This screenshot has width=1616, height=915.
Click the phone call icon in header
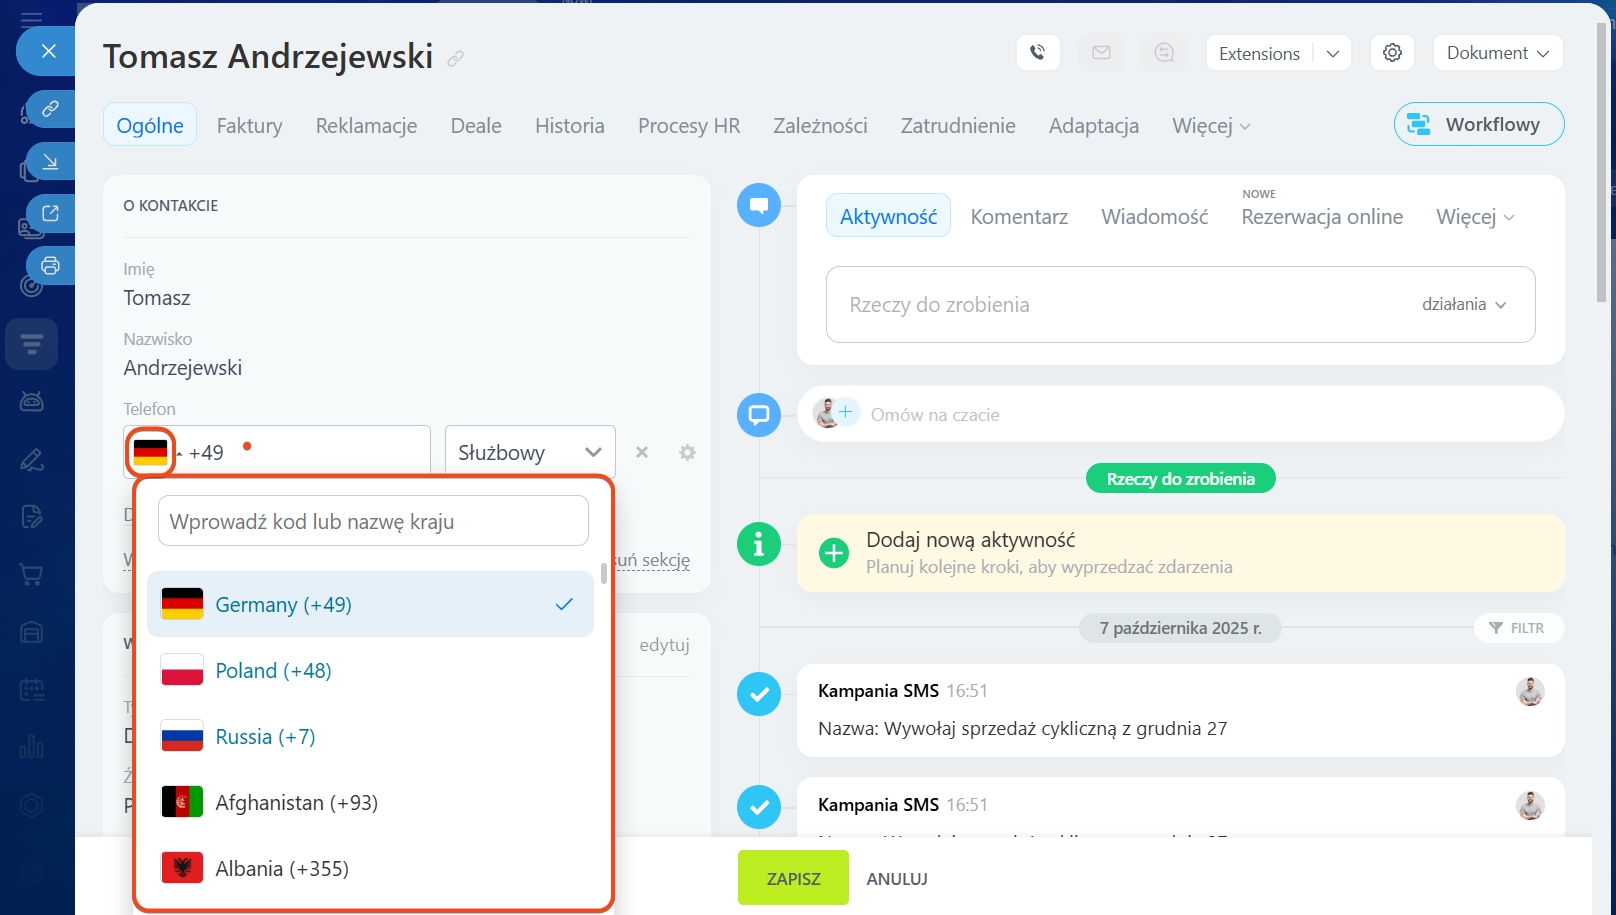1038,53
